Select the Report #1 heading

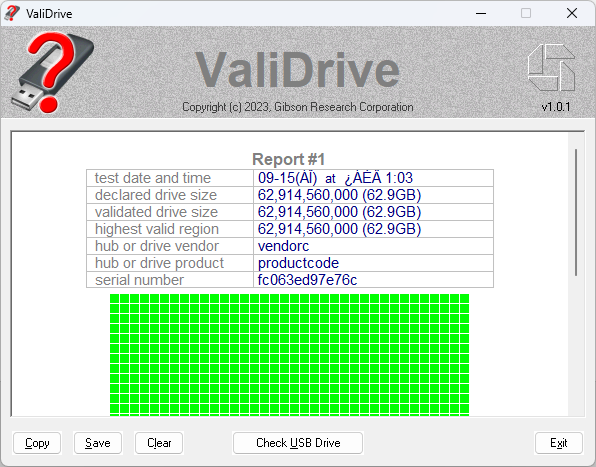click(x=288, y=159)
